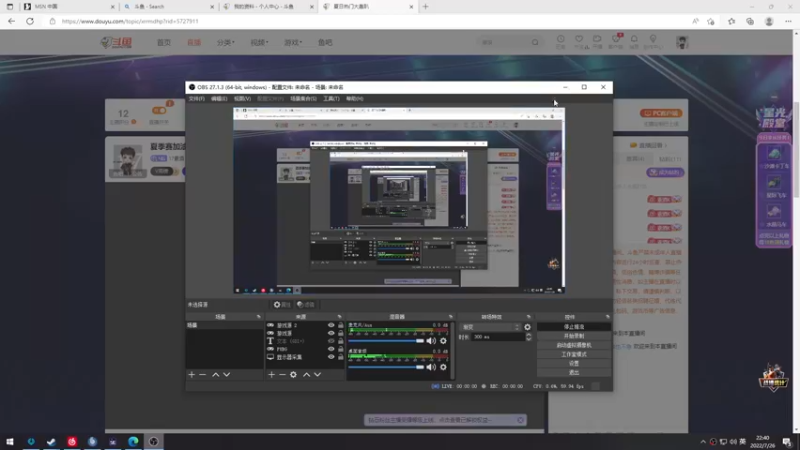The width and height of the screenshot is (800, 450).
Task: Toggle visibility of the 游戏源 2 source
Action: click(331, 325)
